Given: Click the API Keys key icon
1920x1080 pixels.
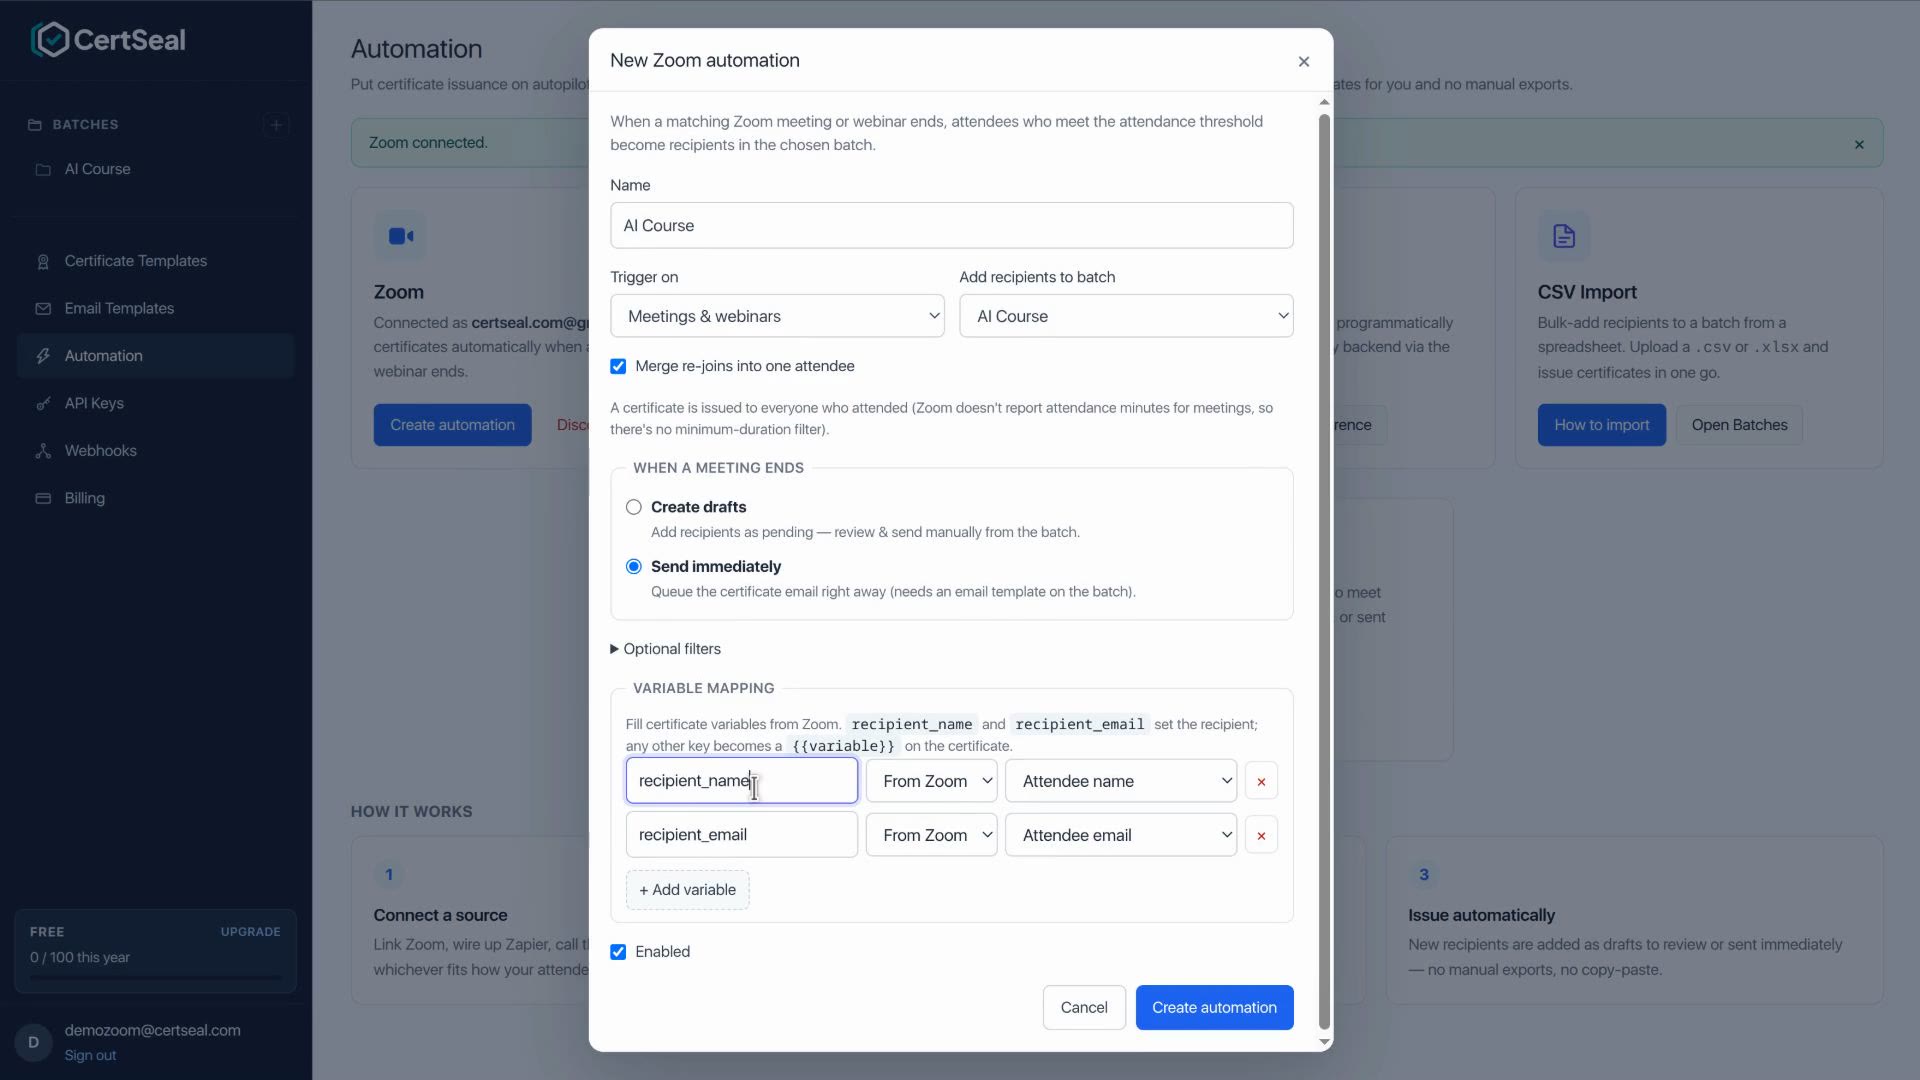Looking at the screenshot, I should [43, 404].
